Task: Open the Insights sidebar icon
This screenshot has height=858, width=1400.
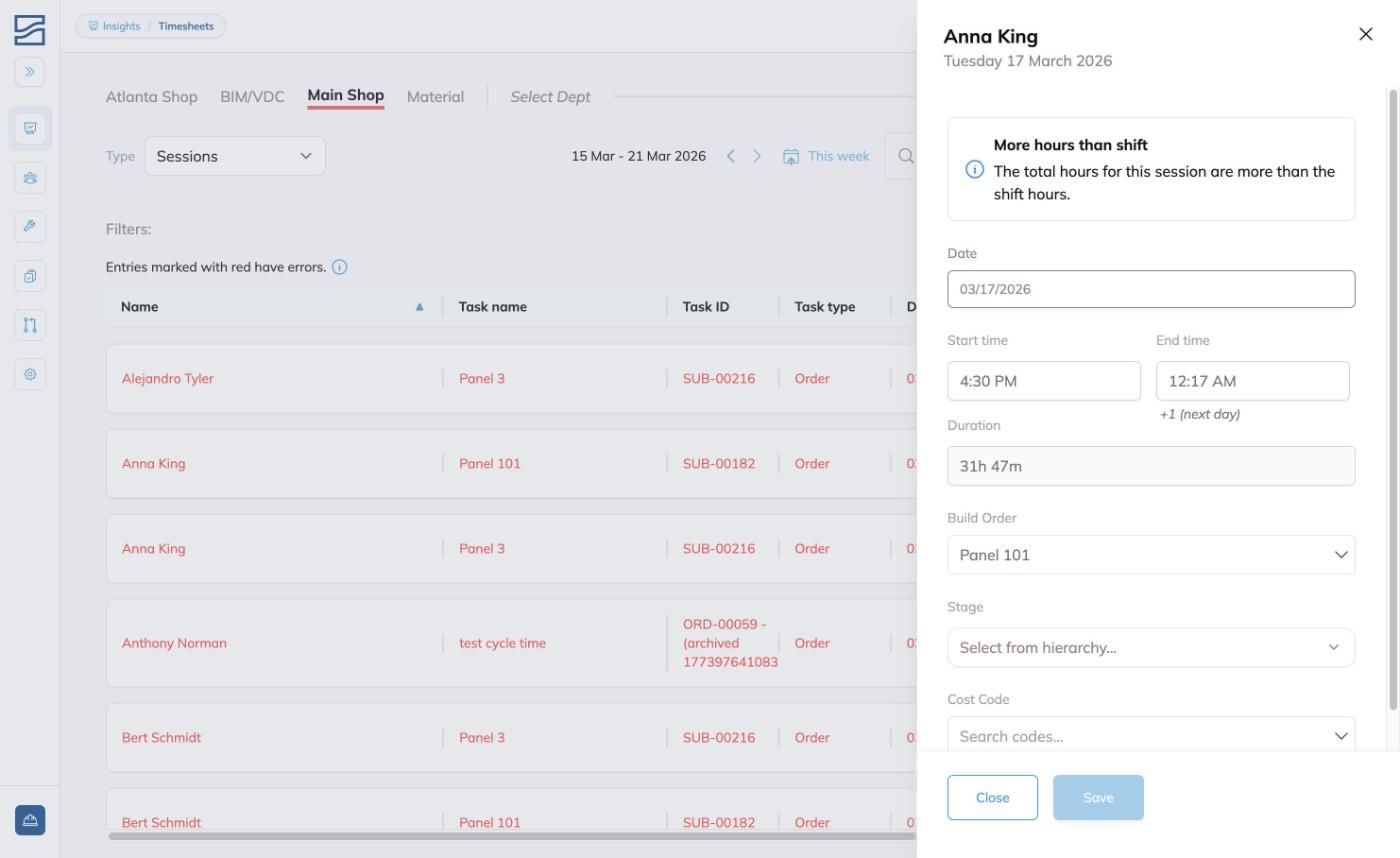Action: coord(30,128)
